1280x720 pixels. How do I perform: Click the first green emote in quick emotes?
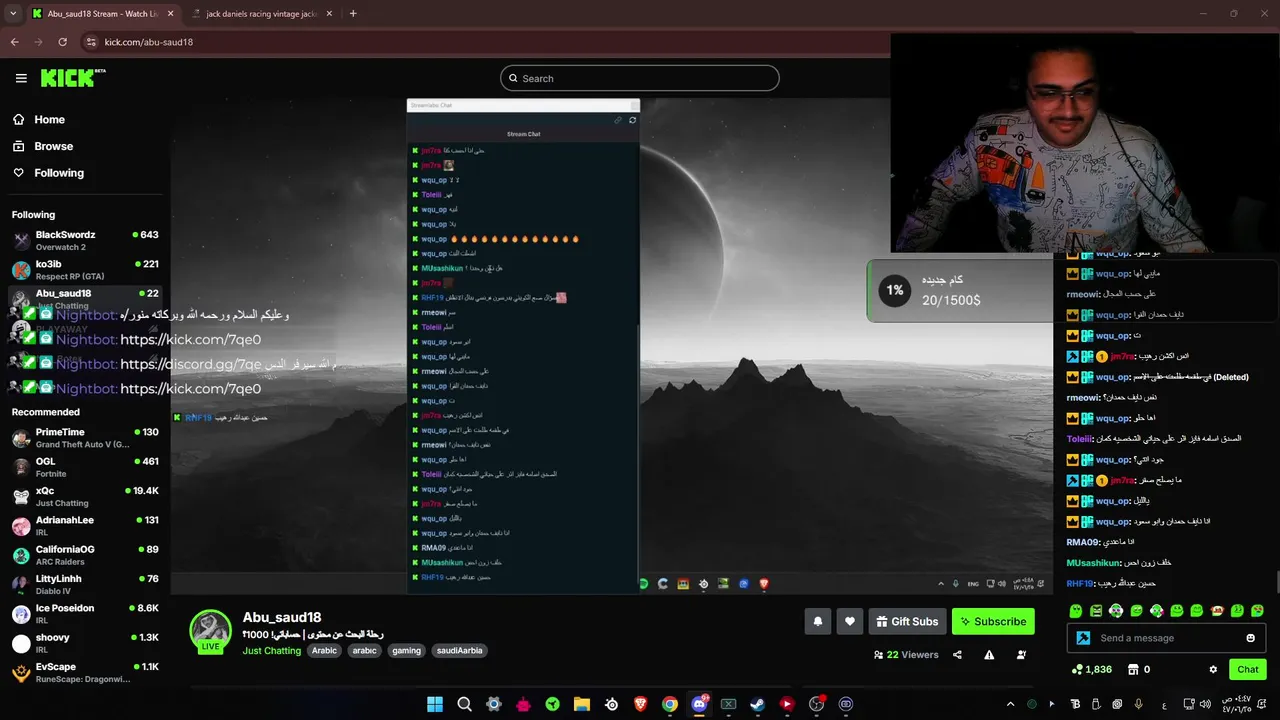[x=1076, y=611]
